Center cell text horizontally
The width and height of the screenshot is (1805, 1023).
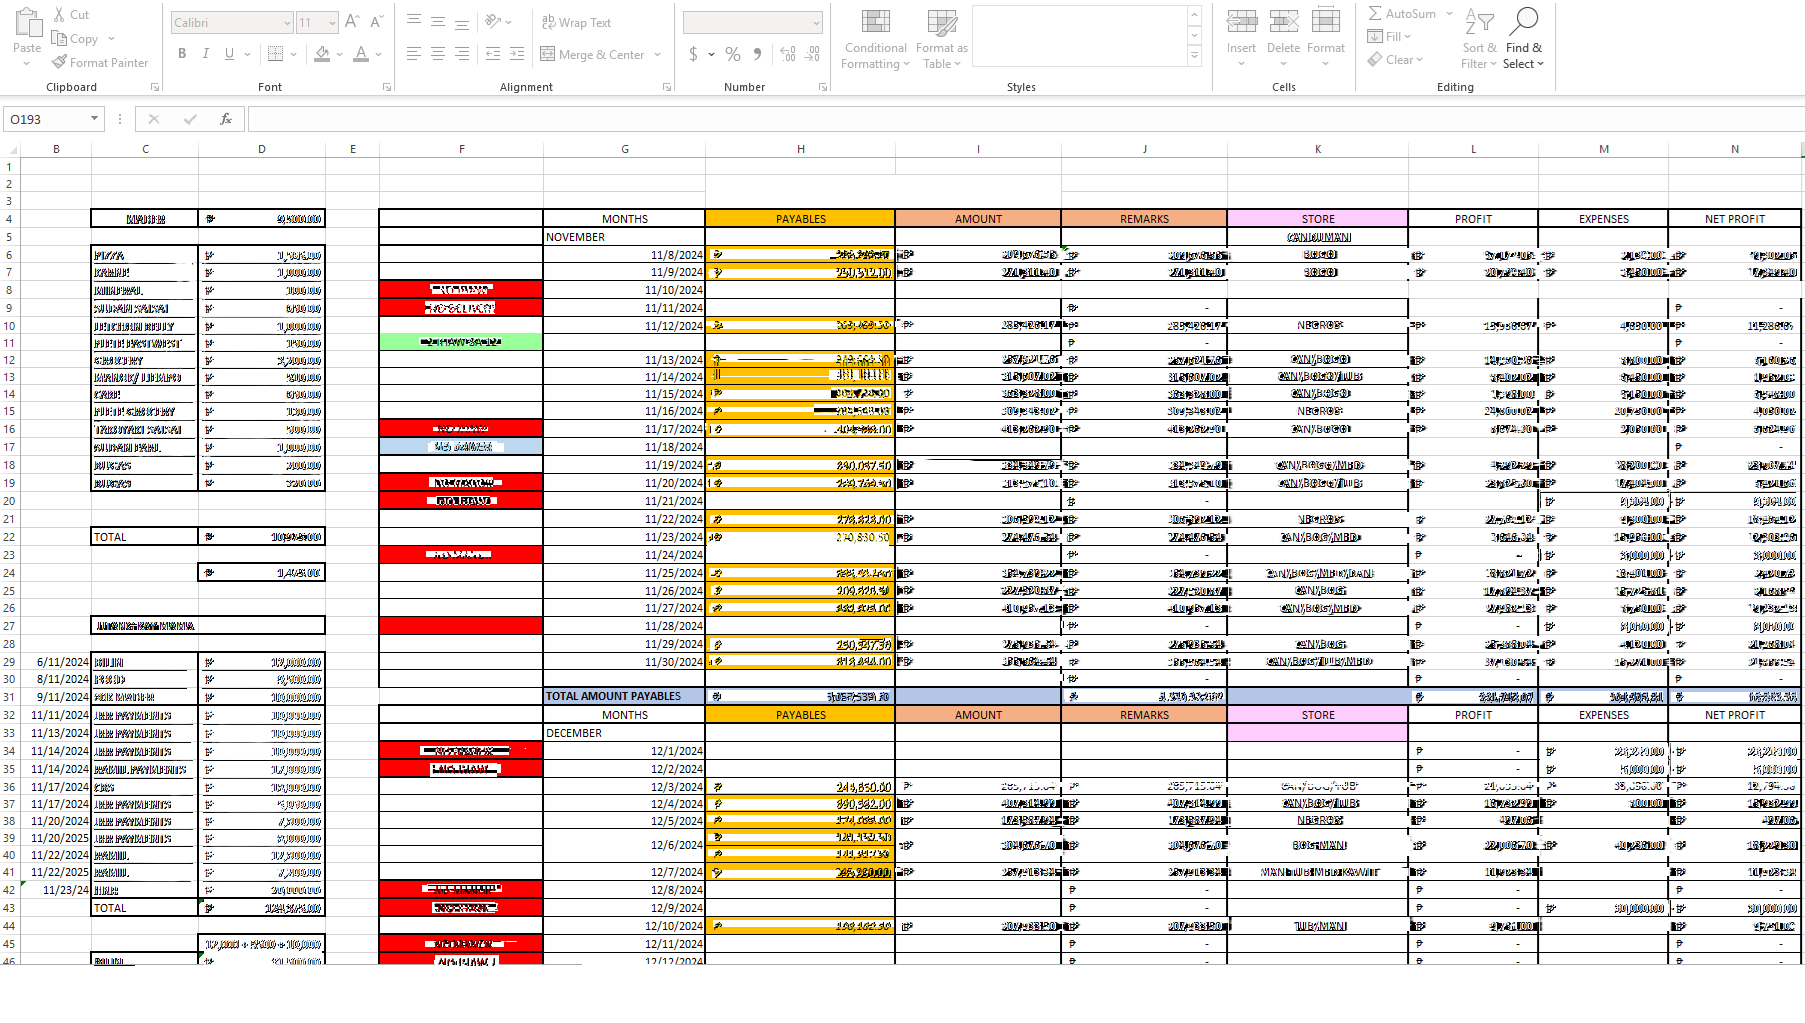[x=438, y=54]
